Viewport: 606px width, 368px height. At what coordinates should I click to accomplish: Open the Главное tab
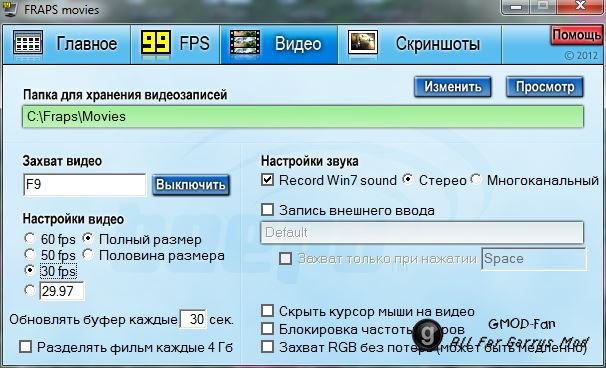coord(66,44)
